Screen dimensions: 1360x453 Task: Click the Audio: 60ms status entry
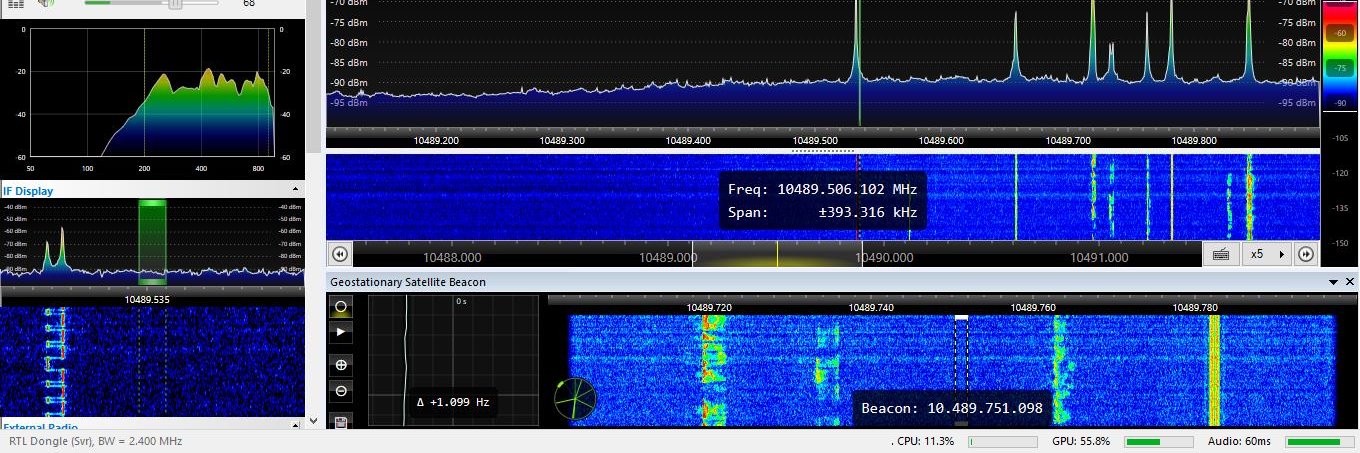coord(1239,441)
